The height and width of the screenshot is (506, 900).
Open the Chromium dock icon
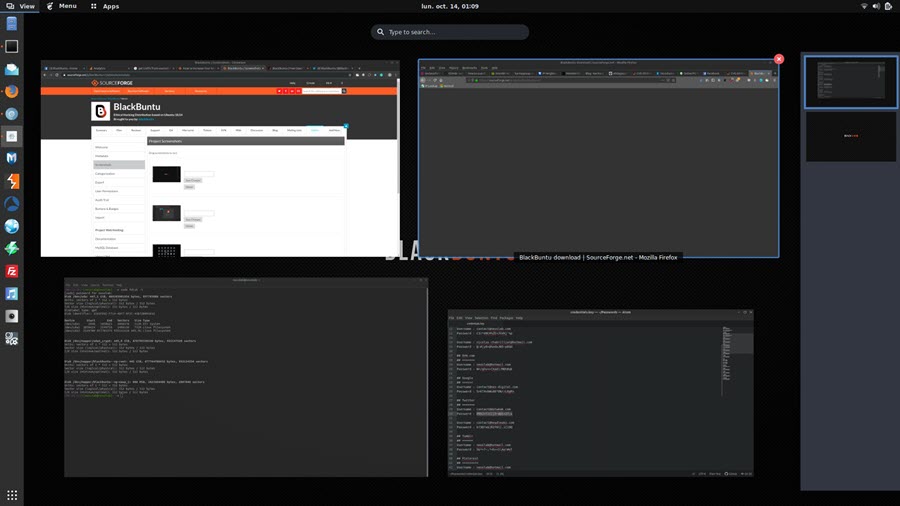[x=11, y=114]
